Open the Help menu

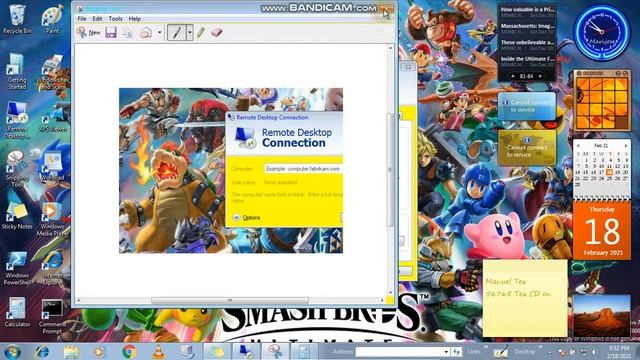135,19
